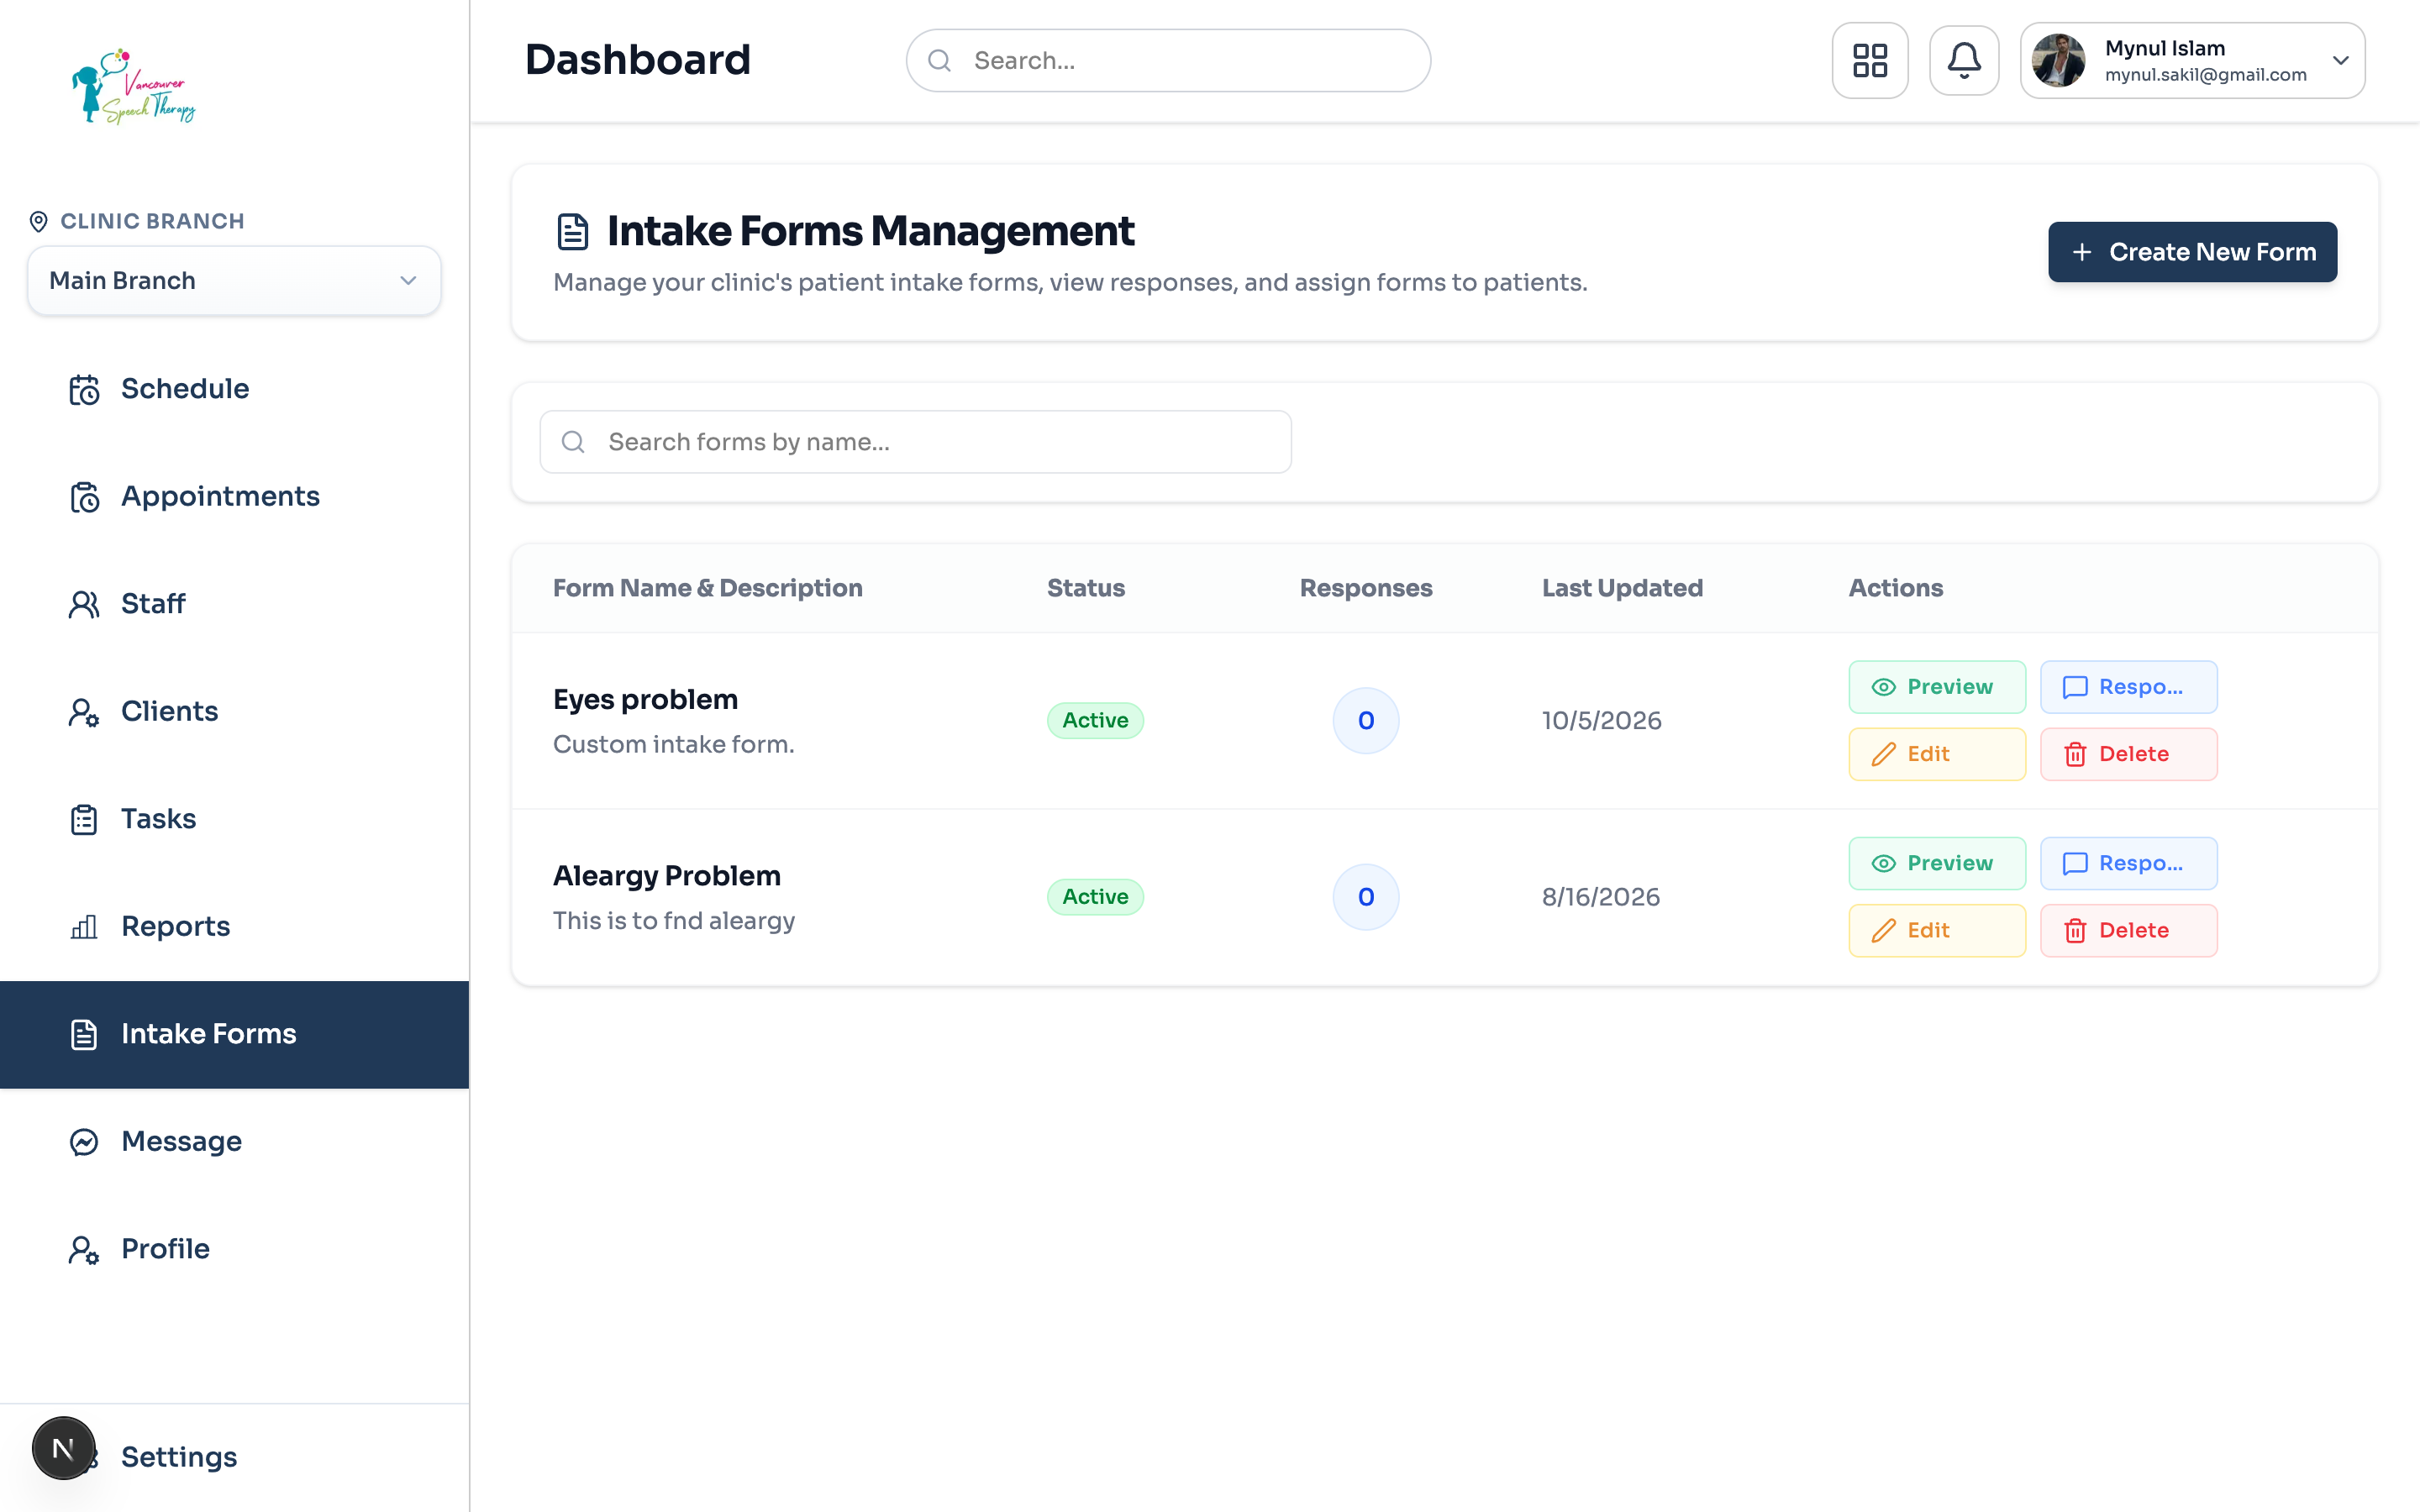Open the apps grid icon in header
The width and height of the screenshot is (2420, 1512).
[1869, 60]
